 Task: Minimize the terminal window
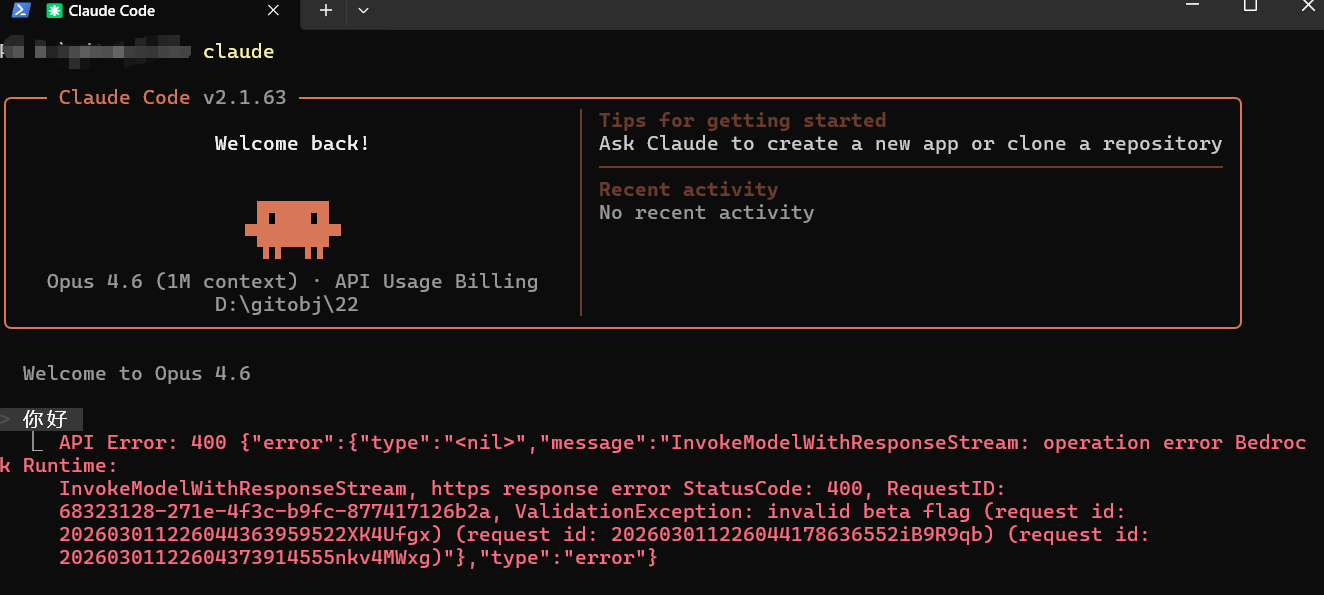coord(1190,6)
